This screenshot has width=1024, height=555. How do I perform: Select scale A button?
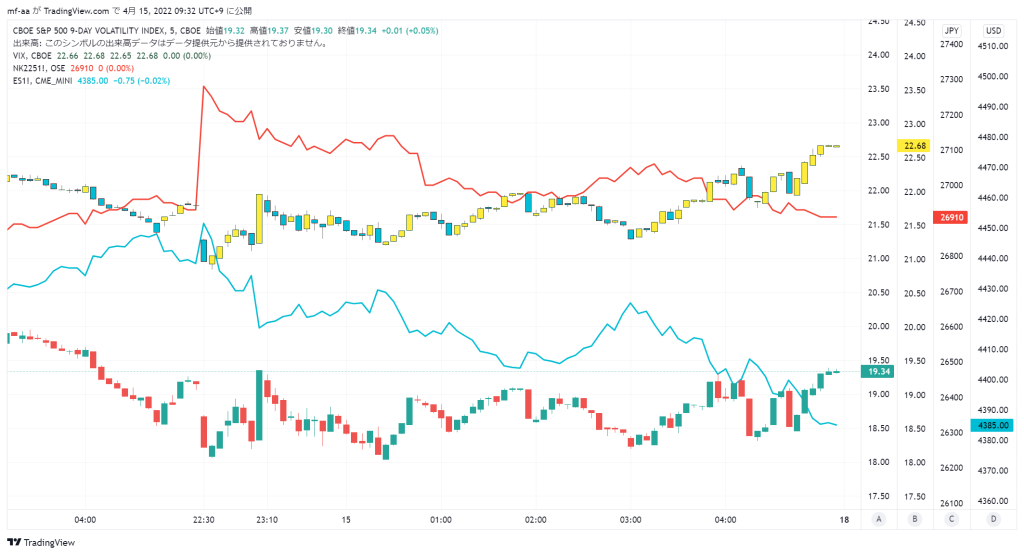tap(879, 520)
